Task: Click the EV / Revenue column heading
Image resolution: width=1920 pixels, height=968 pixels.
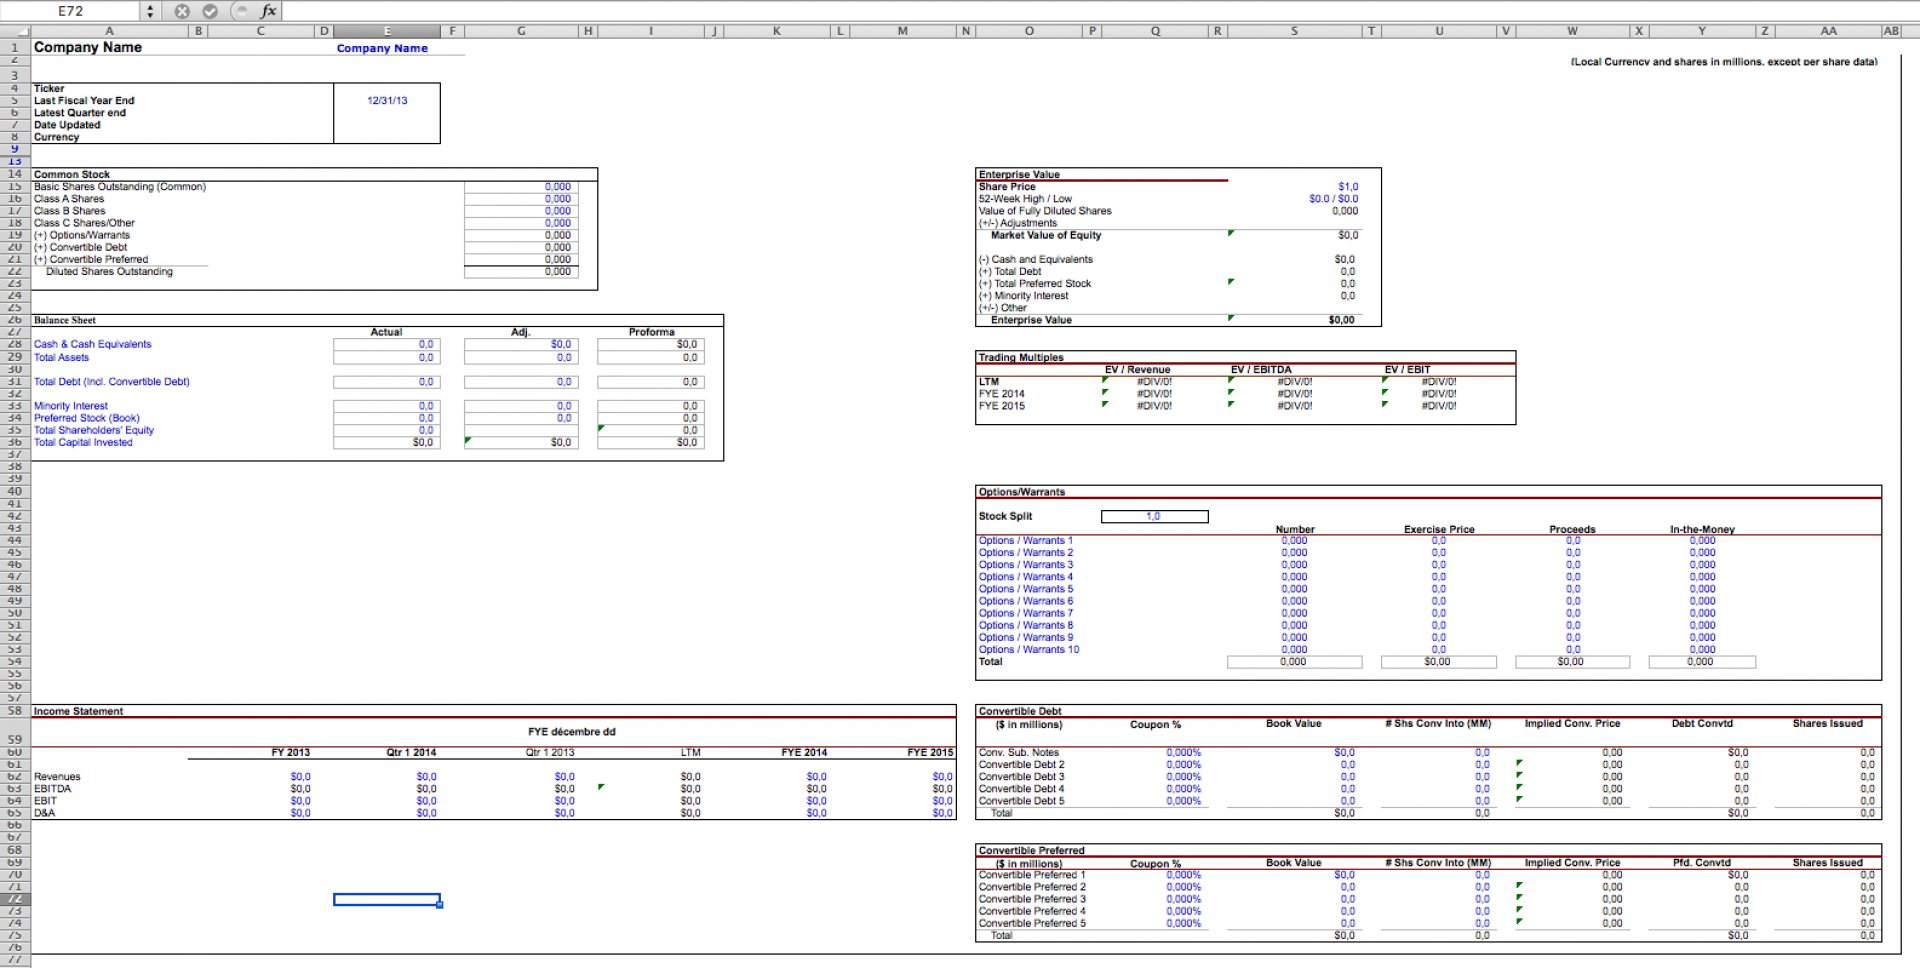Action: 1137,370
